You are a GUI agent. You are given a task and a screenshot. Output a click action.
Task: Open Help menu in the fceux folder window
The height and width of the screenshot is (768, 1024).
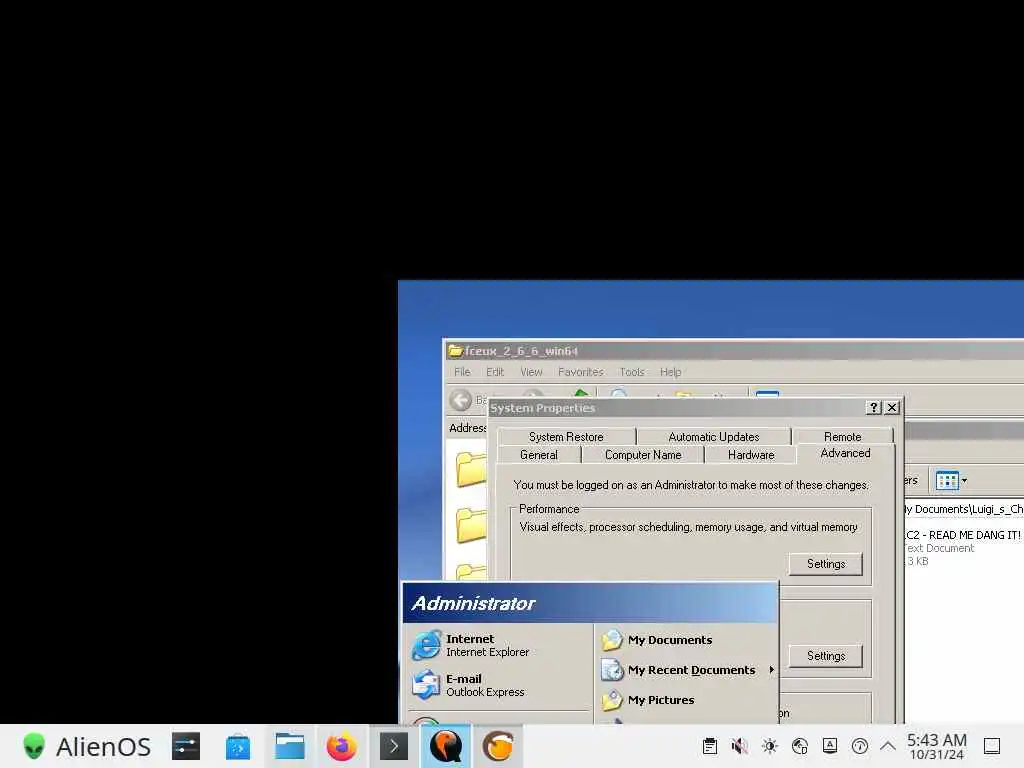(670, 372)
